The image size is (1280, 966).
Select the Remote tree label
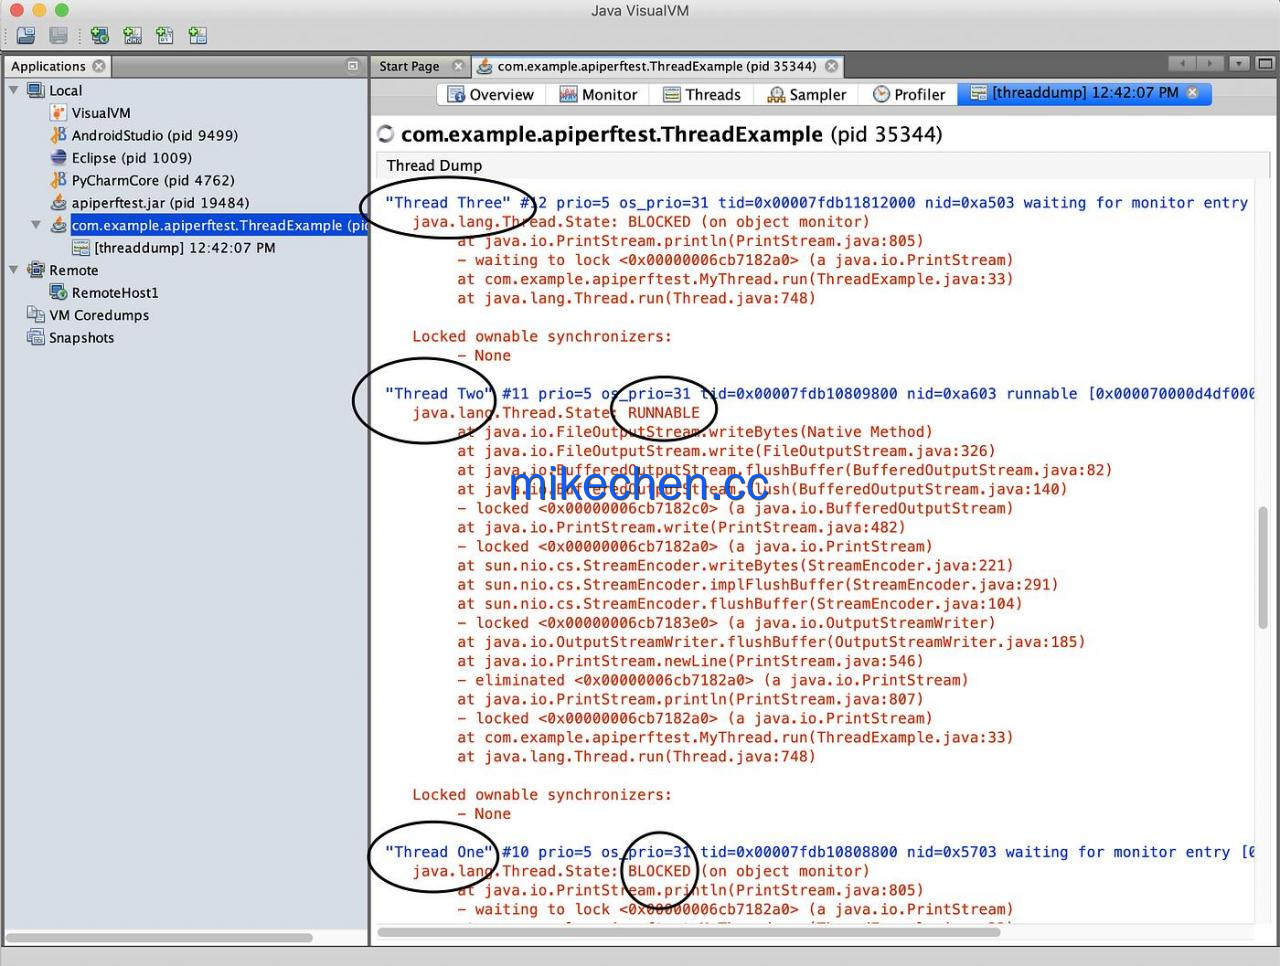click(x=74, y=270)
